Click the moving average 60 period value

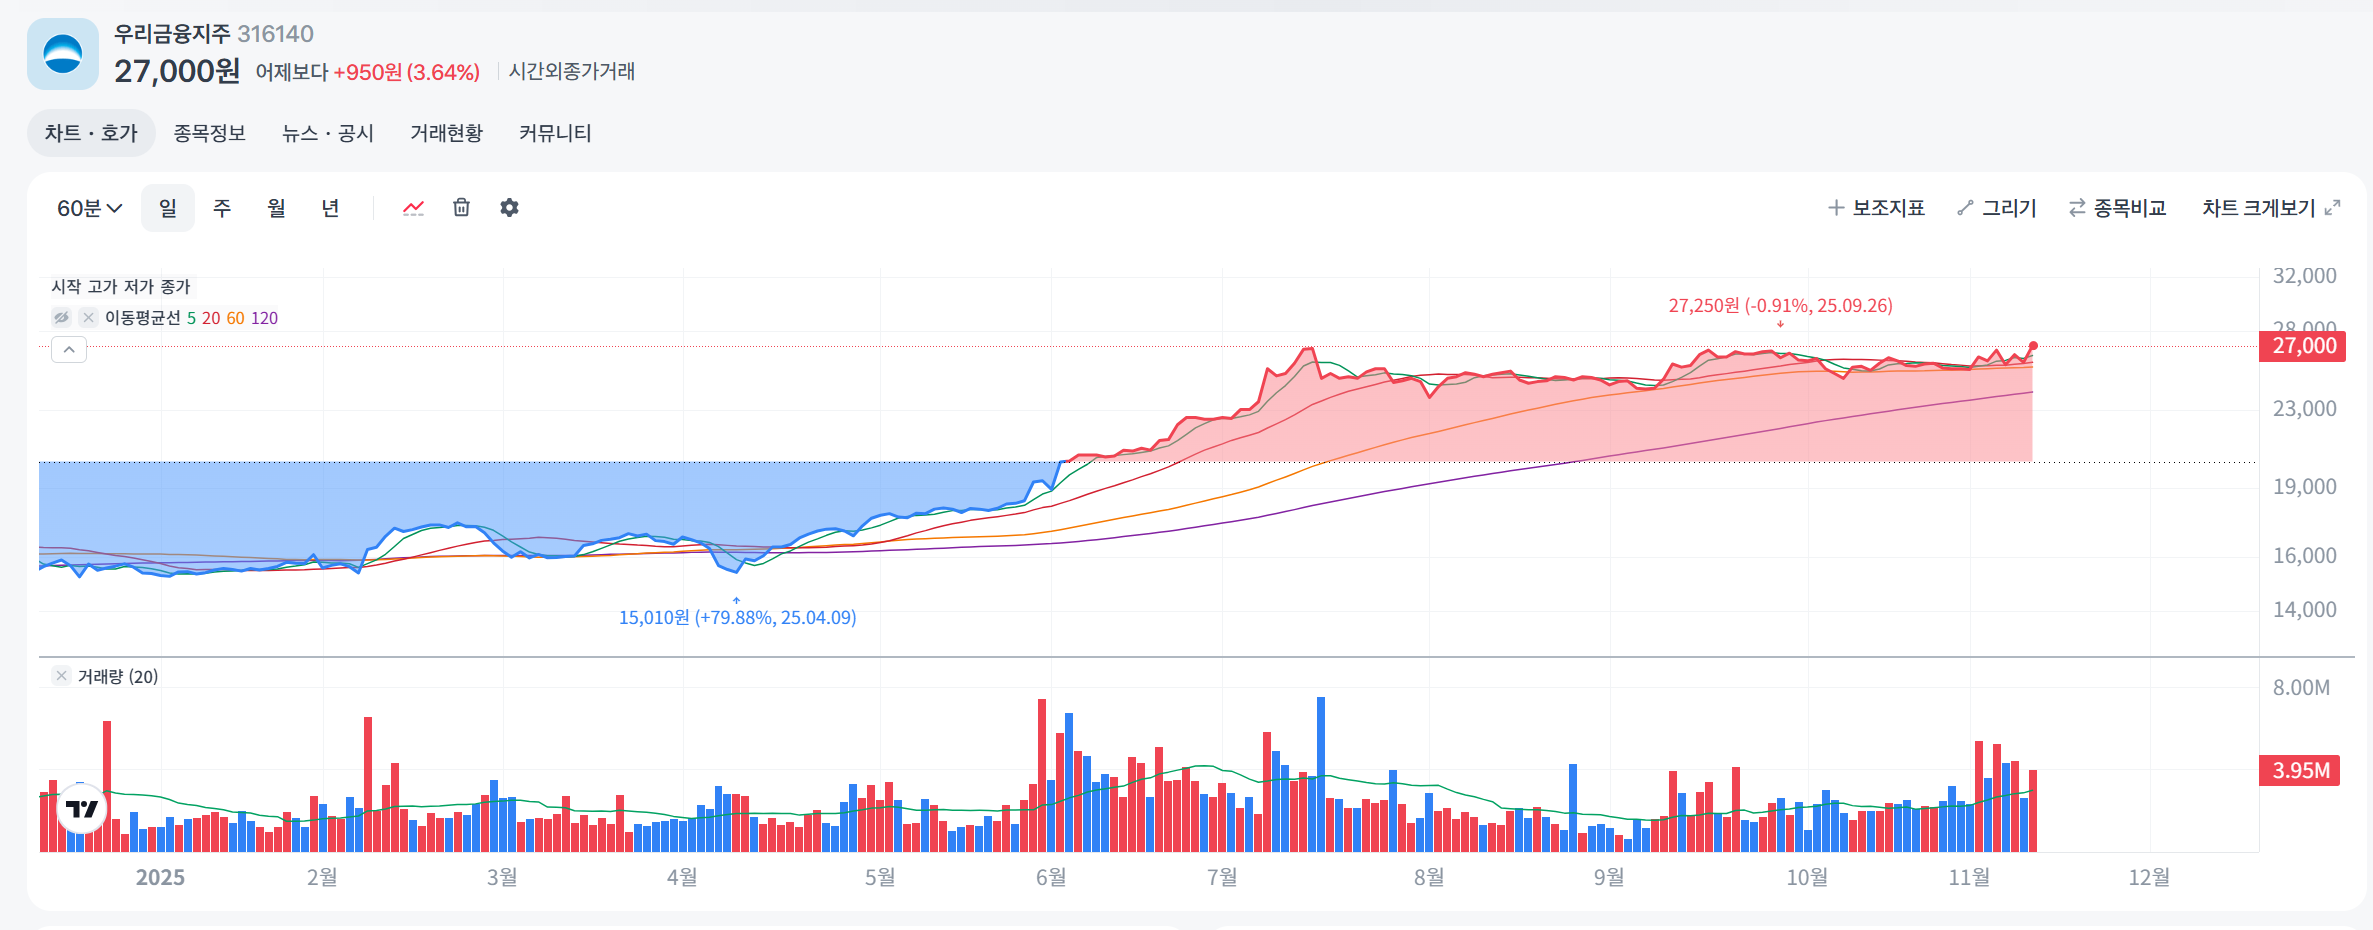click(235, 318)
